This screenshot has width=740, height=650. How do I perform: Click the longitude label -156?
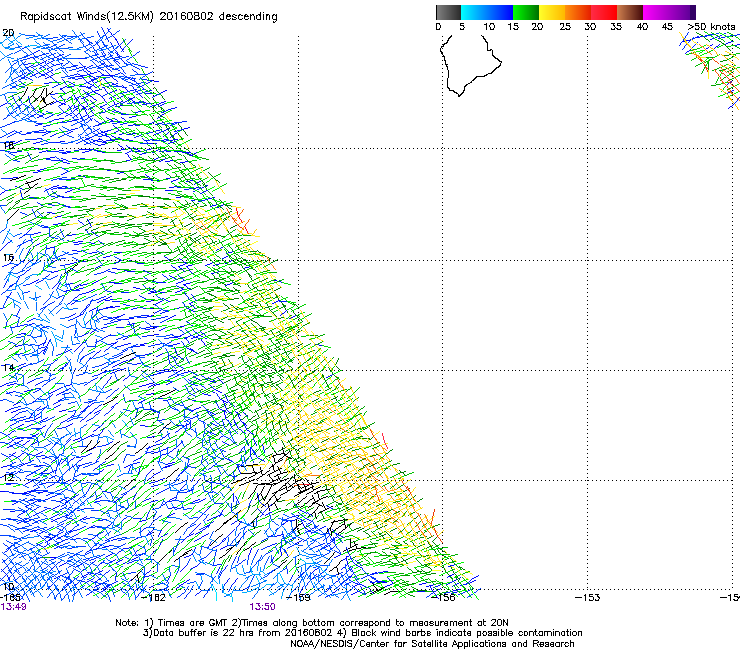(443, 598)
